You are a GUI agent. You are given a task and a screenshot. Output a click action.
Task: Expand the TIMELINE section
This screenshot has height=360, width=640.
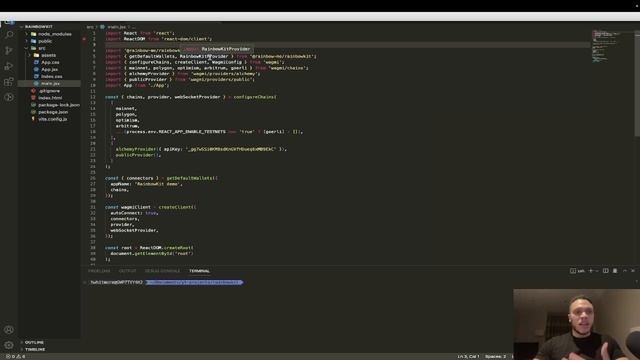(x=34, y=349)
